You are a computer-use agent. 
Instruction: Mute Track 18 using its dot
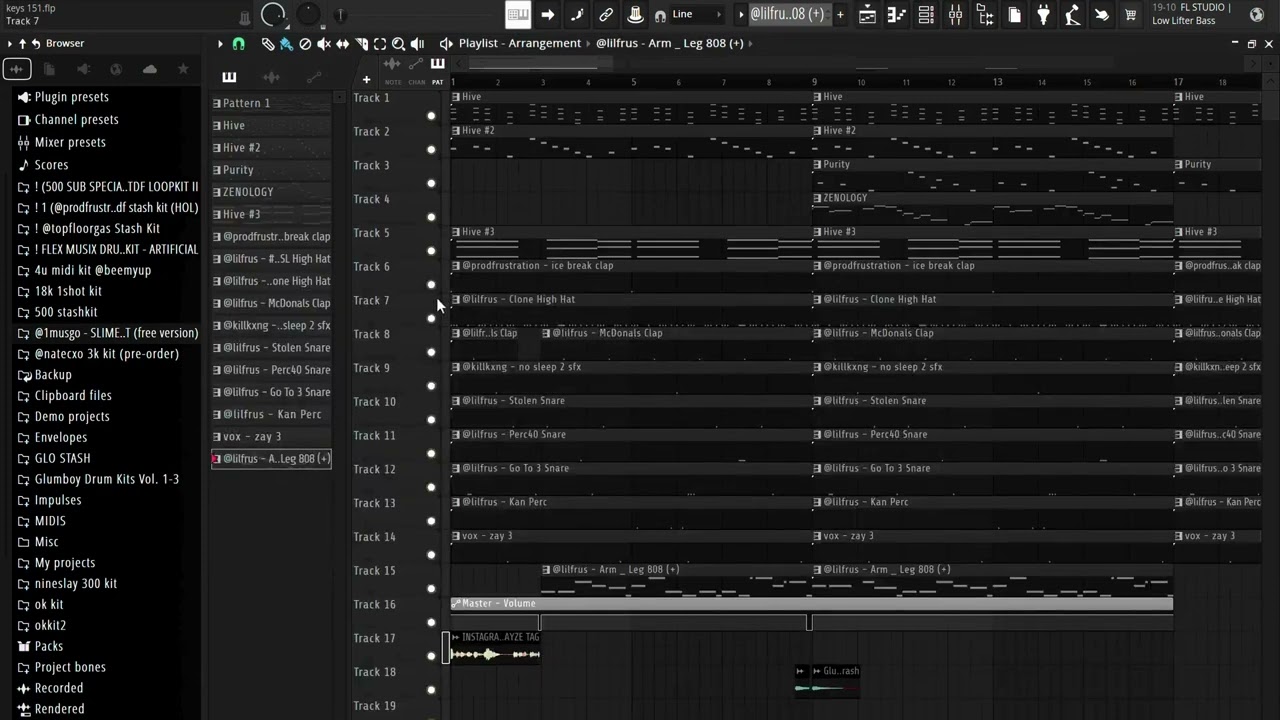tap(431, 690)
